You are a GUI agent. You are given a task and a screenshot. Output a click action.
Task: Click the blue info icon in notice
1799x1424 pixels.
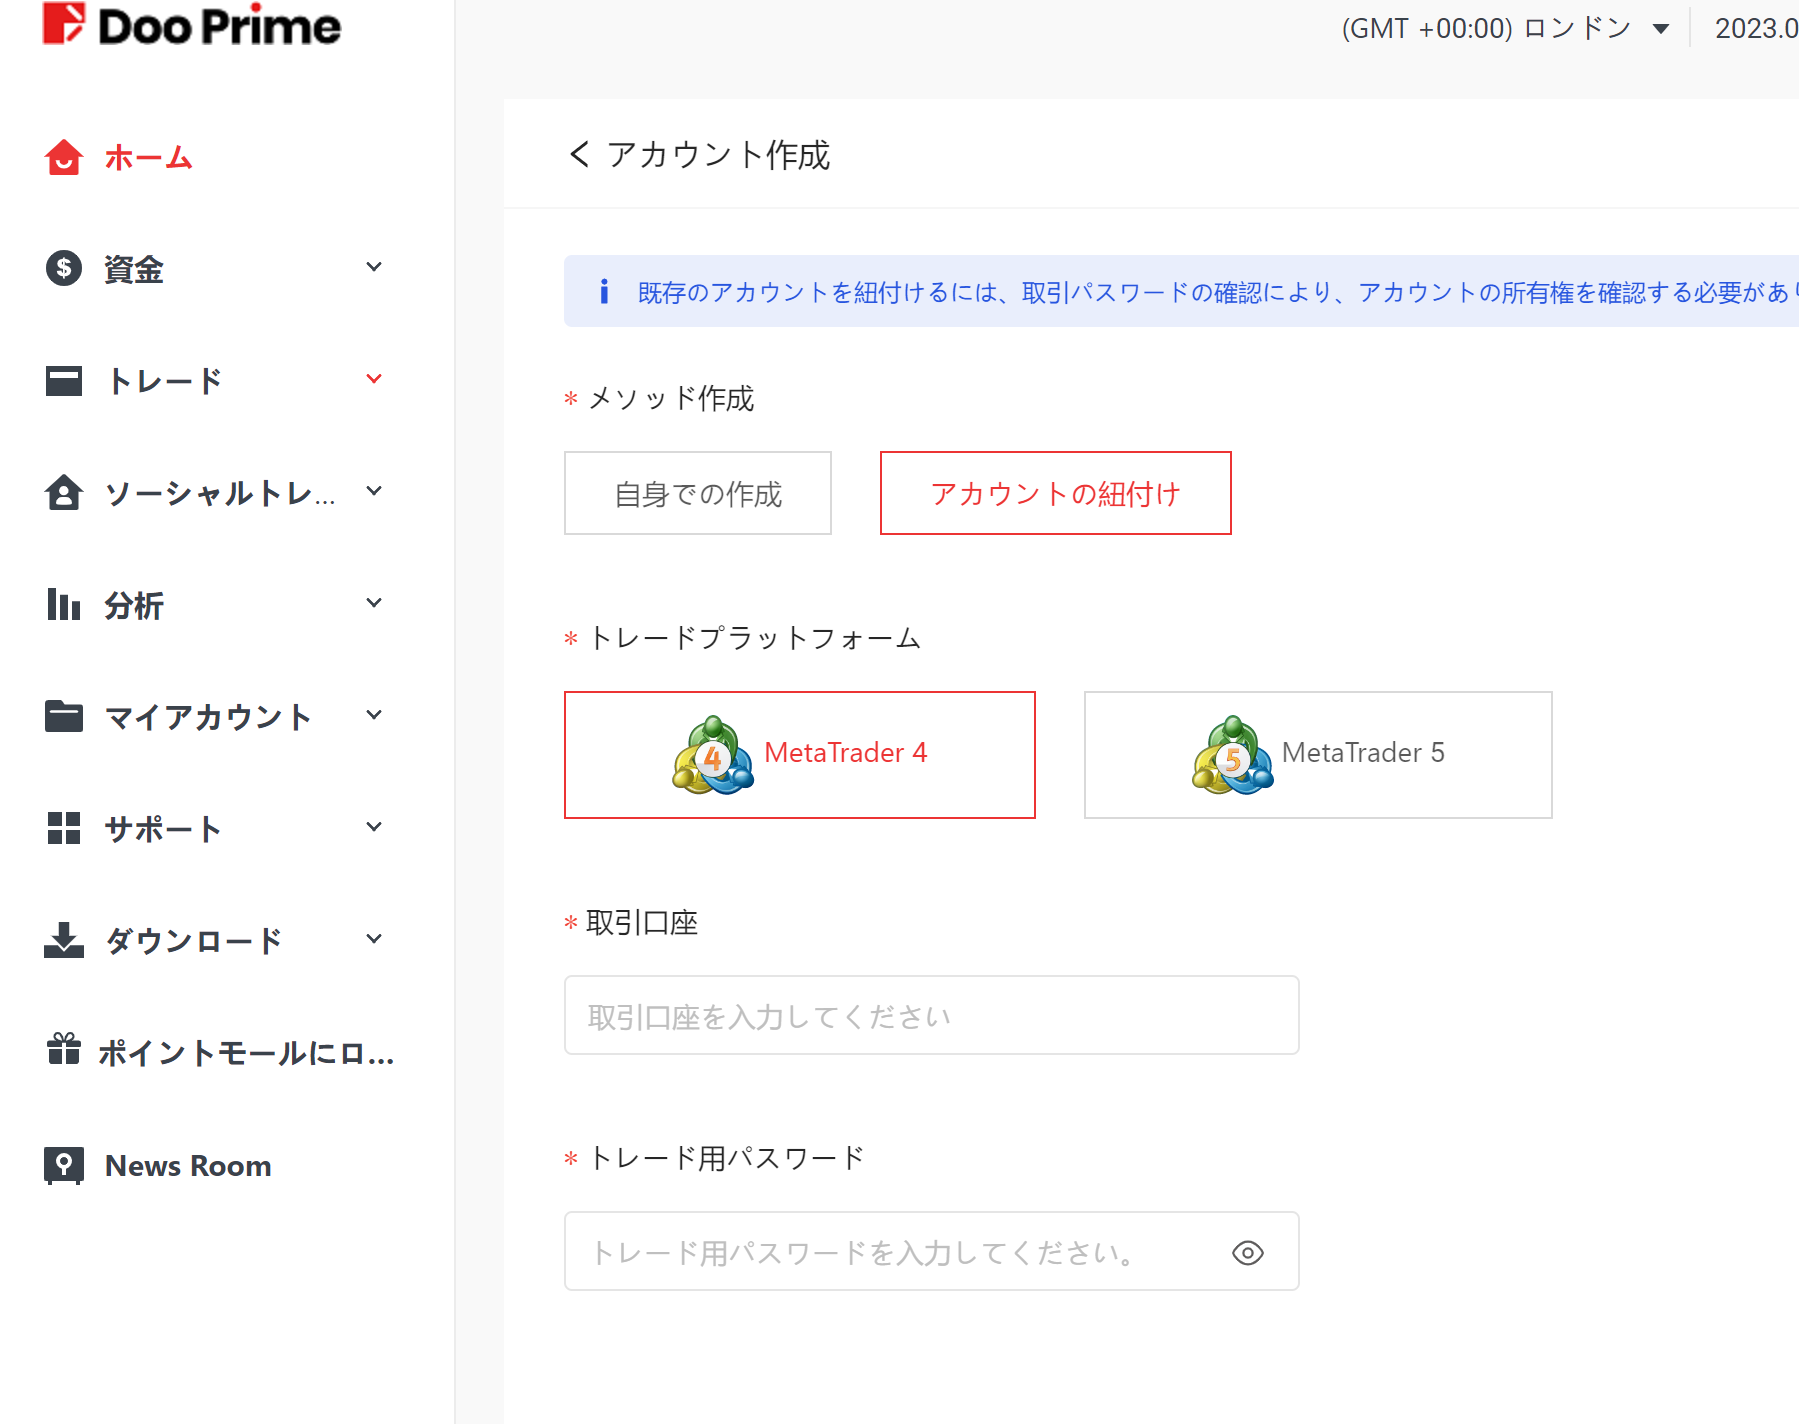604,291
